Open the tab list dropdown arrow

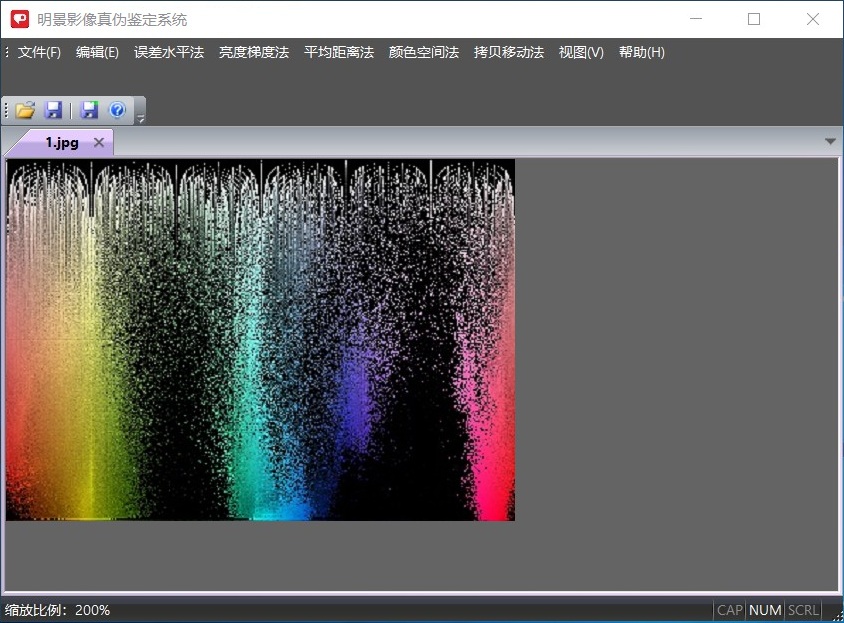pos(830,142)
